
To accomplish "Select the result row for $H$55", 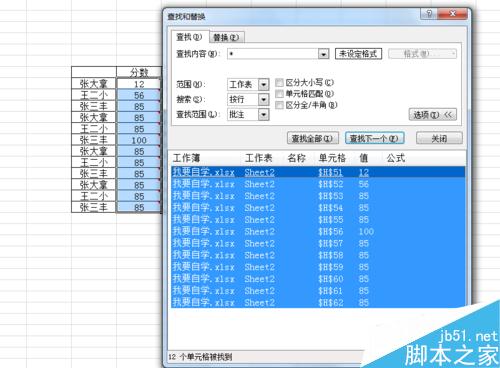I will tap(318, 220).
